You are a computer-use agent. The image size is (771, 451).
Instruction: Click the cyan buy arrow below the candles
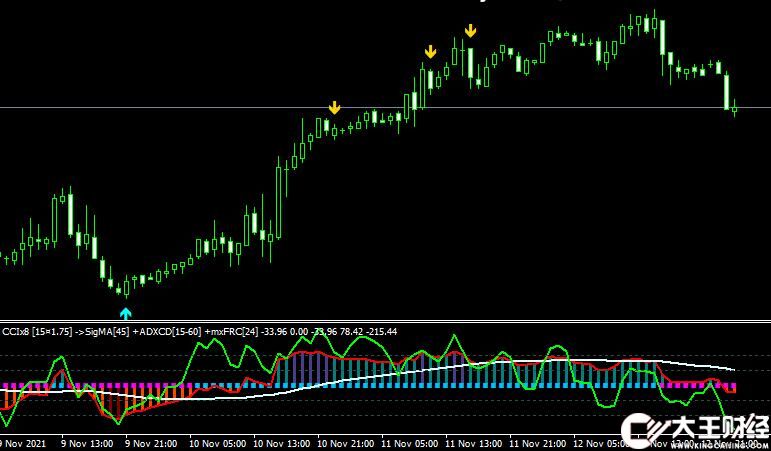point(126,313)
